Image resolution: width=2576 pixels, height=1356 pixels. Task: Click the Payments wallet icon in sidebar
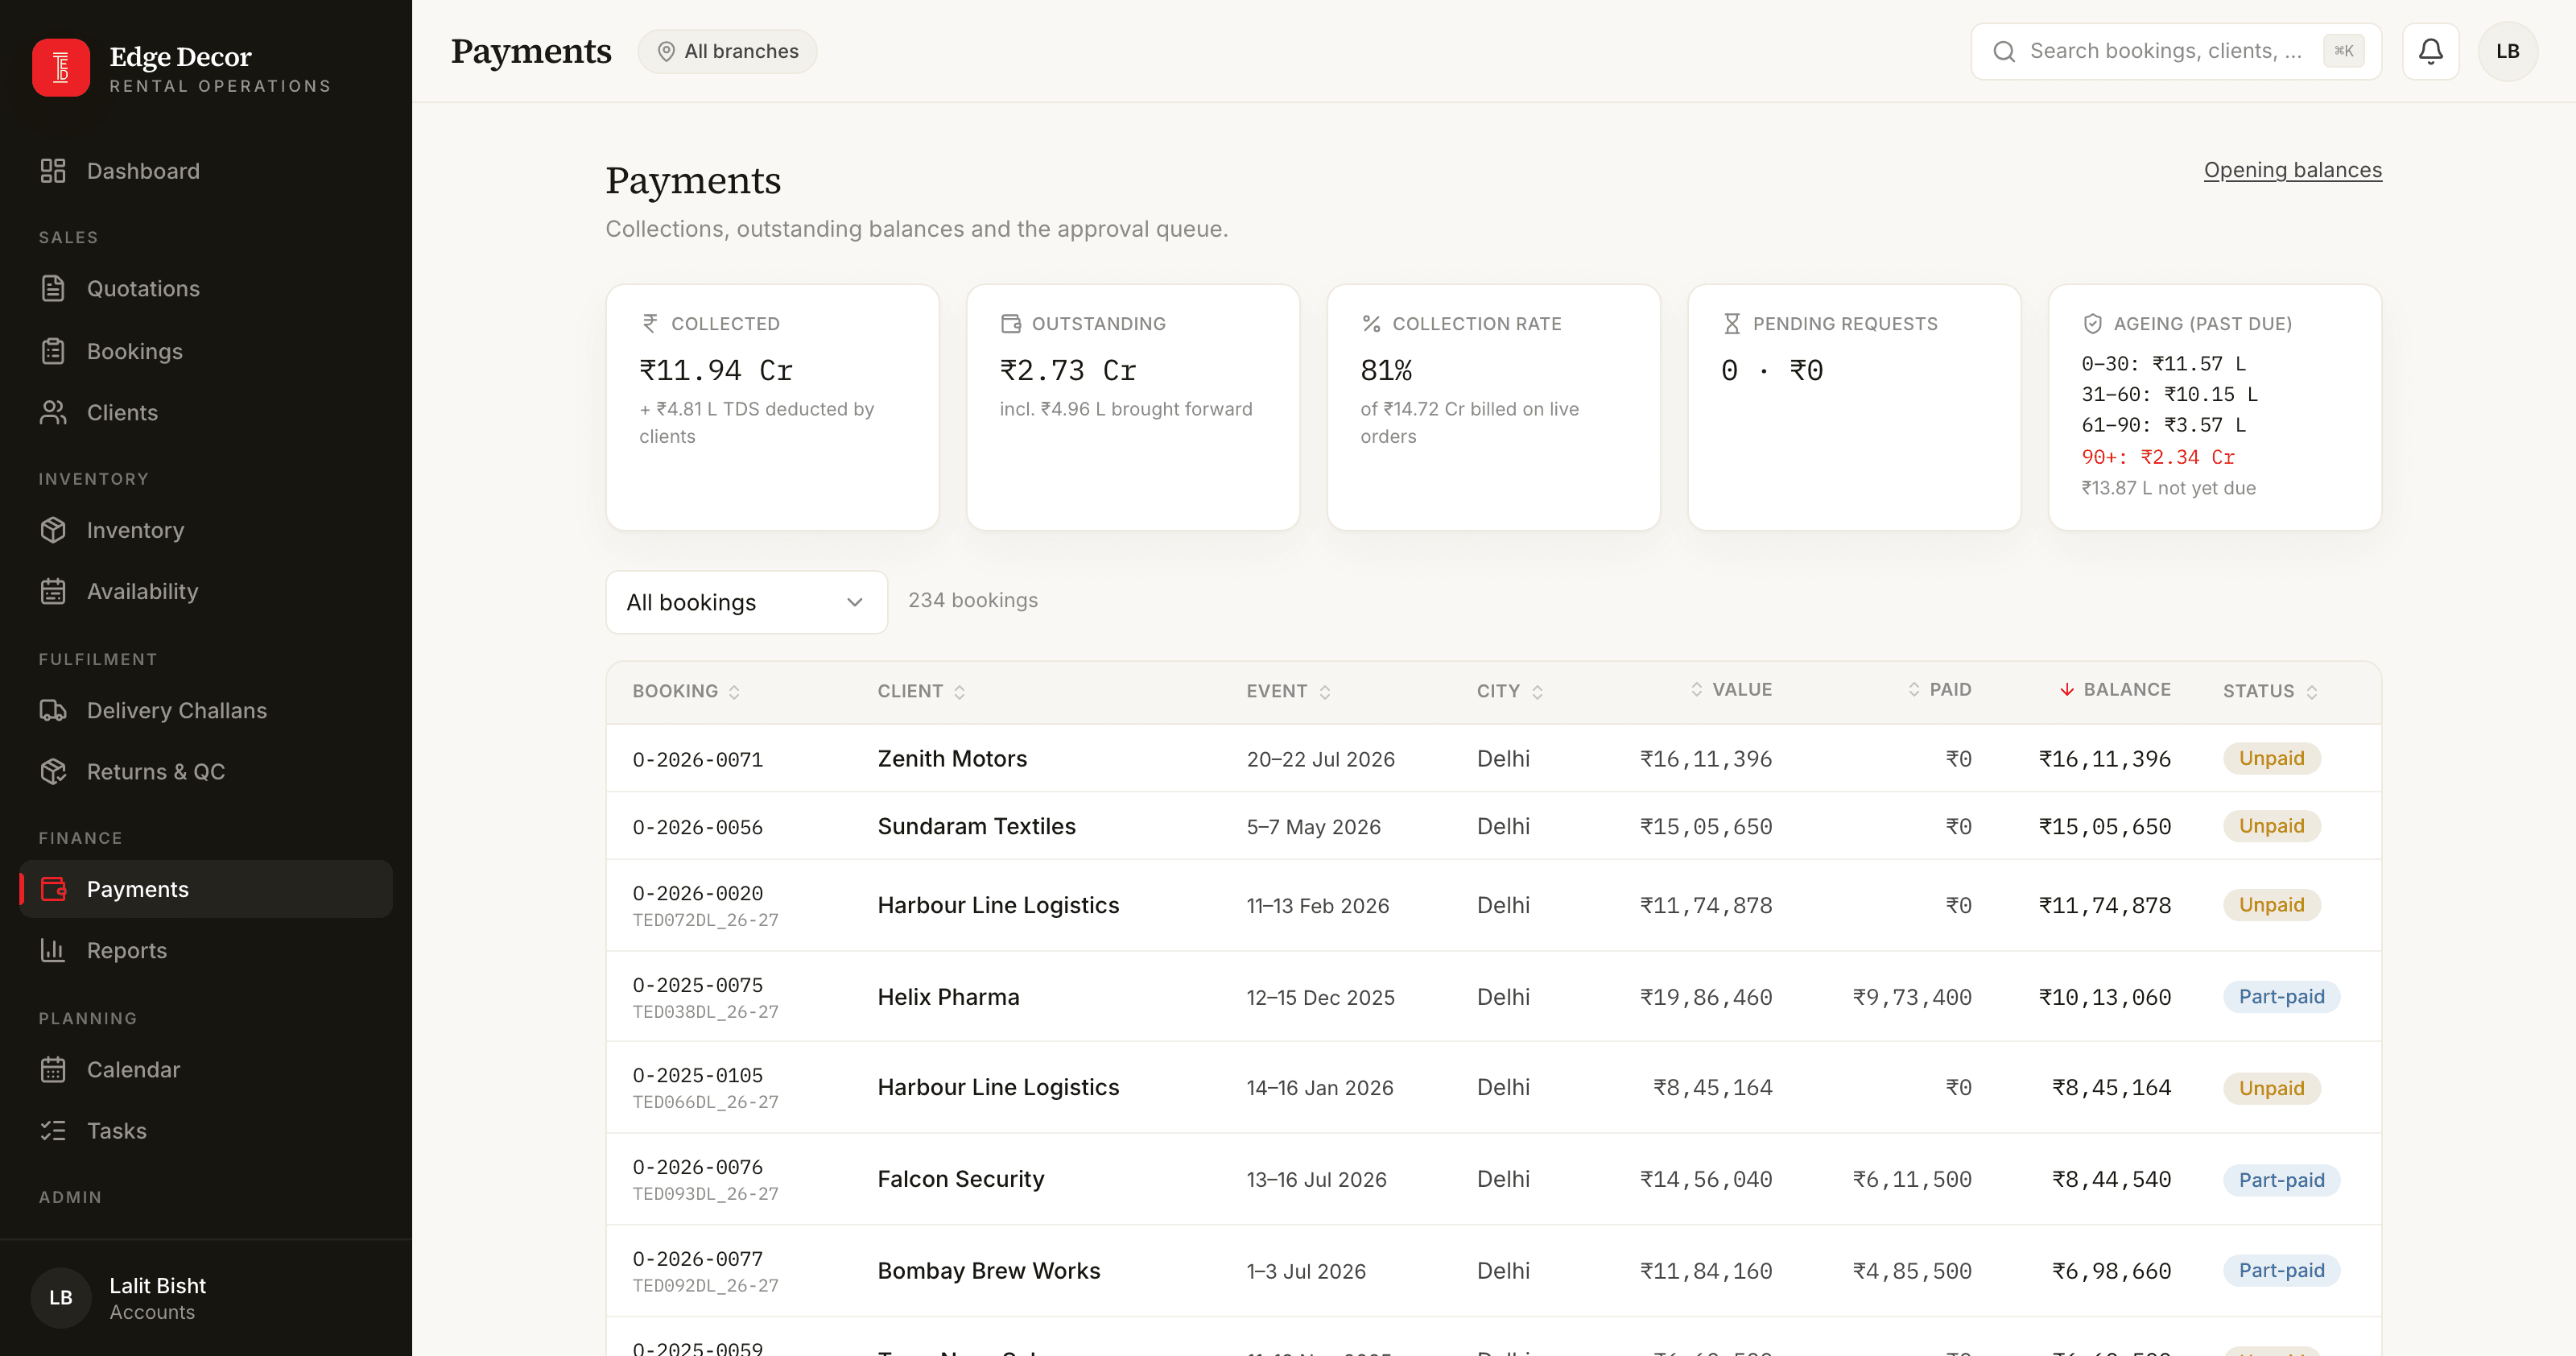point(53,889)
